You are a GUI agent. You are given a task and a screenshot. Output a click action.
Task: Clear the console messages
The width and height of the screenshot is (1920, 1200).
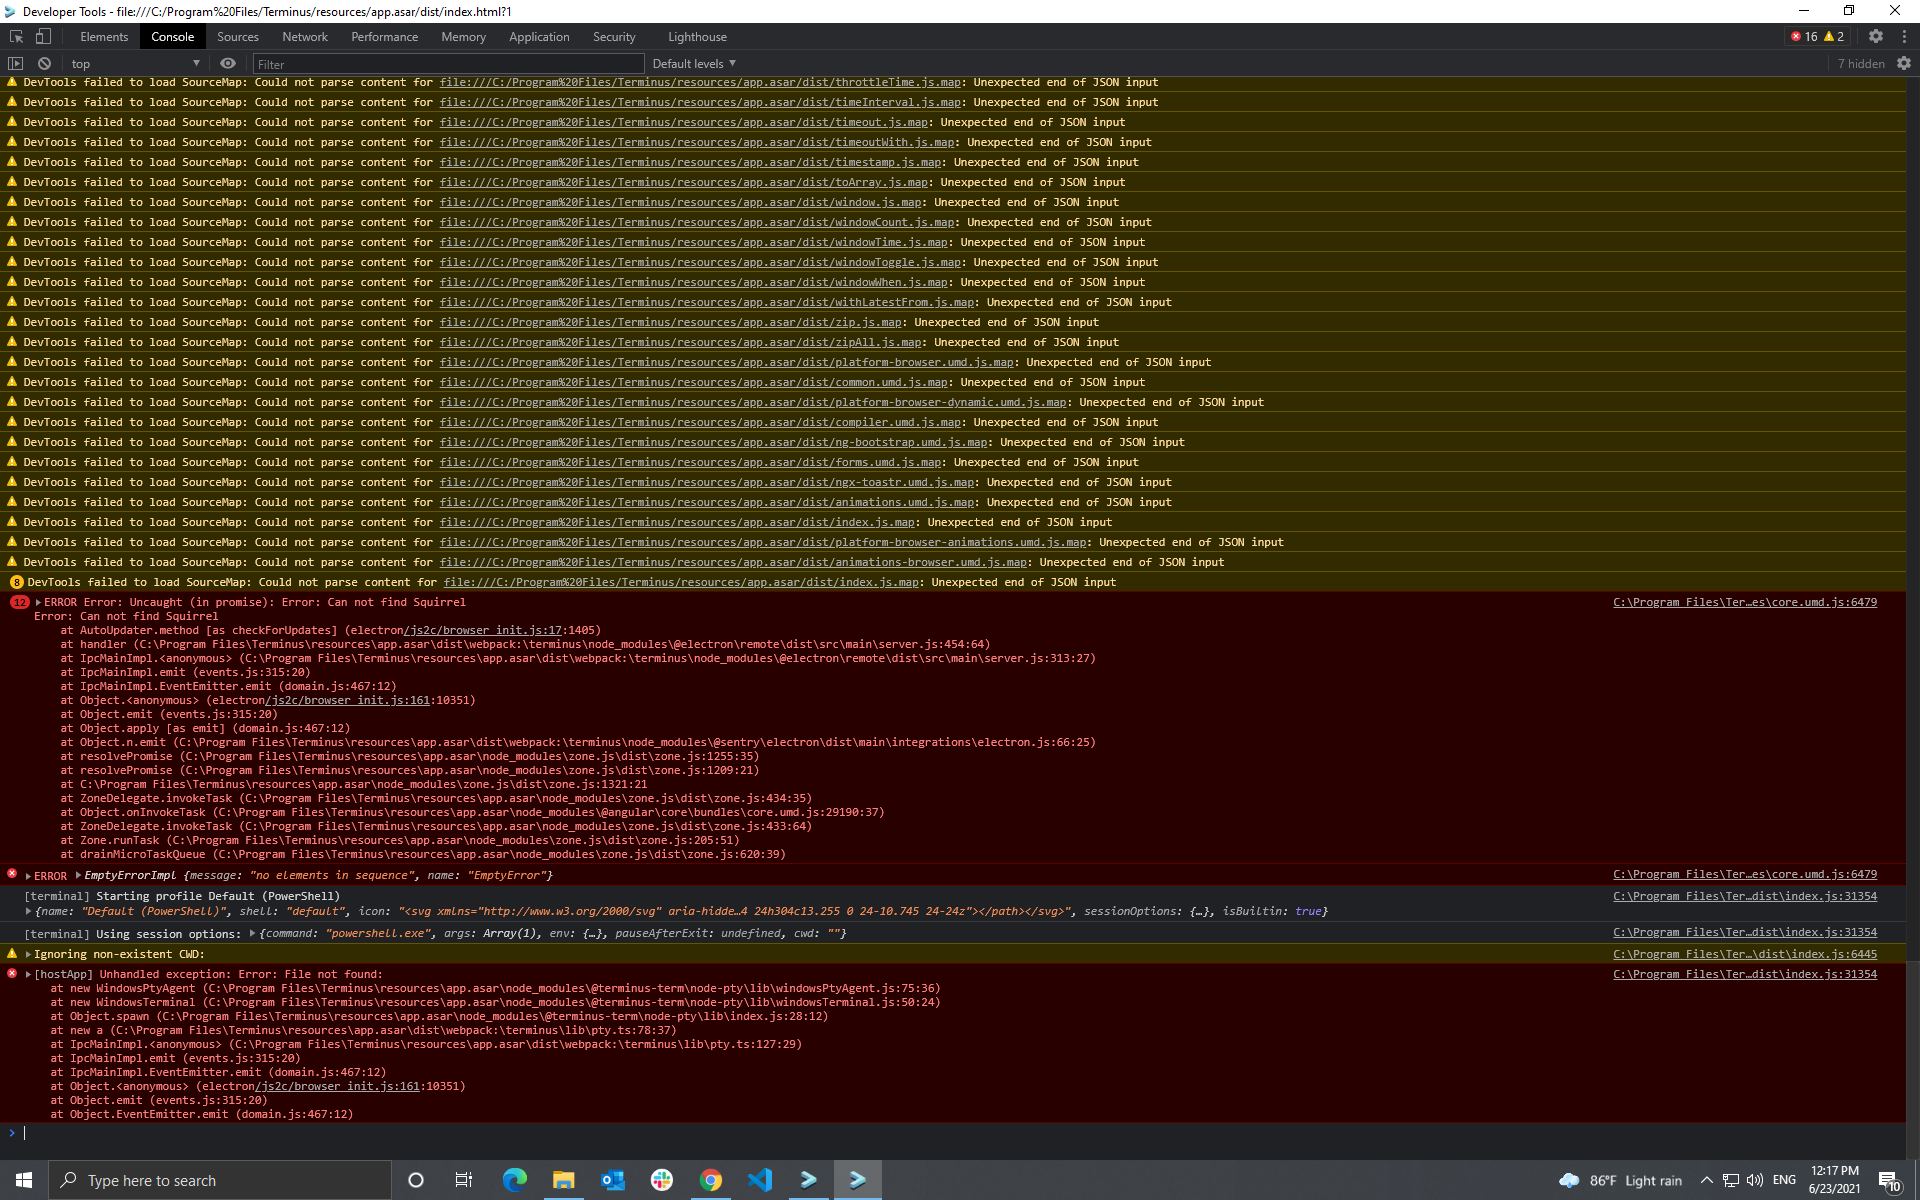coord(44,62)
